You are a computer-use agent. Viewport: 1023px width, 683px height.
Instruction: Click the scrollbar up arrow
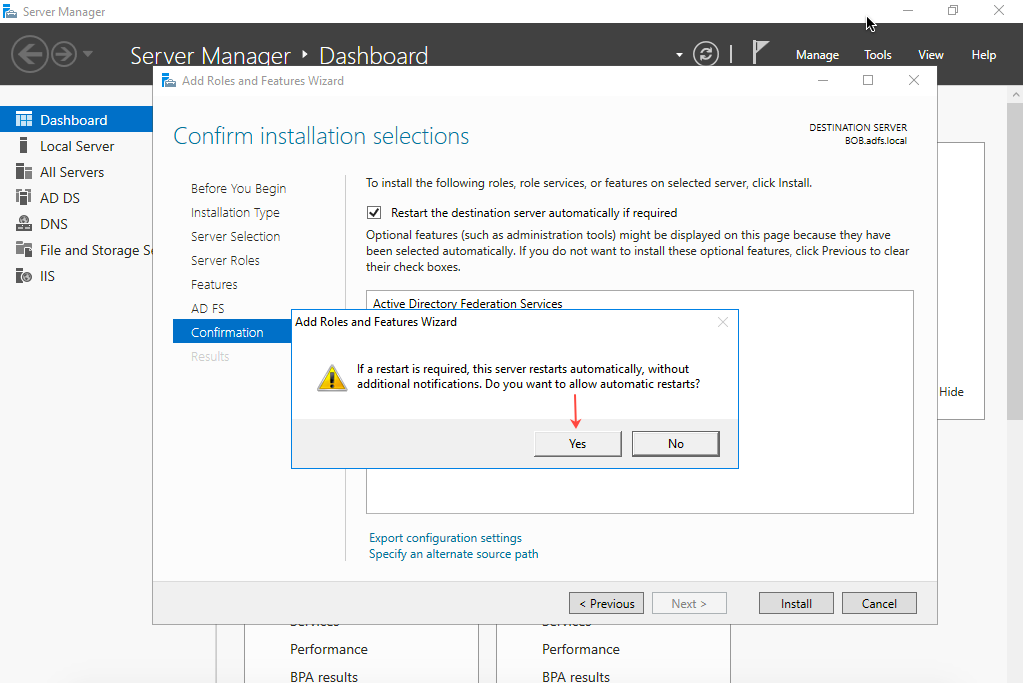tap(1015, 95)
